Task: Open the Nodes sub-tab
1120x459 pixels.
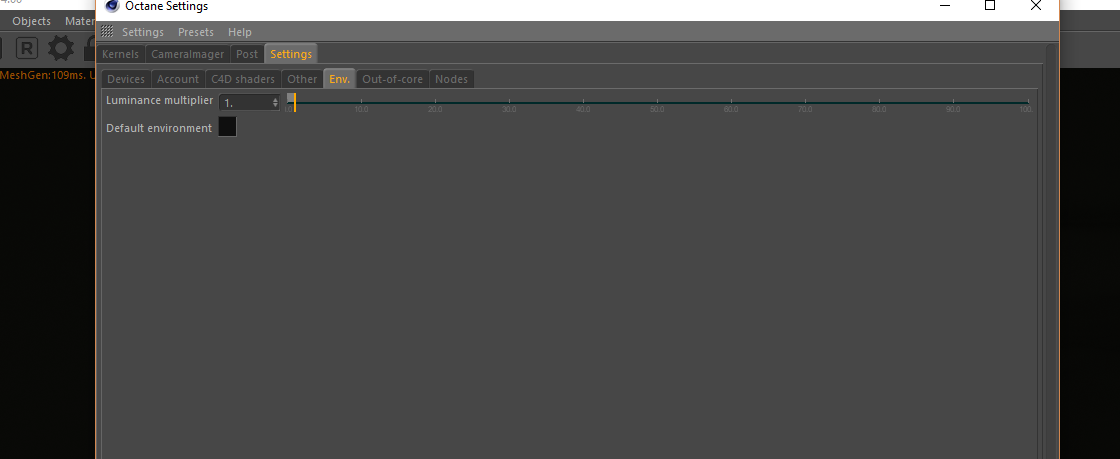Action: click(451, 79)
